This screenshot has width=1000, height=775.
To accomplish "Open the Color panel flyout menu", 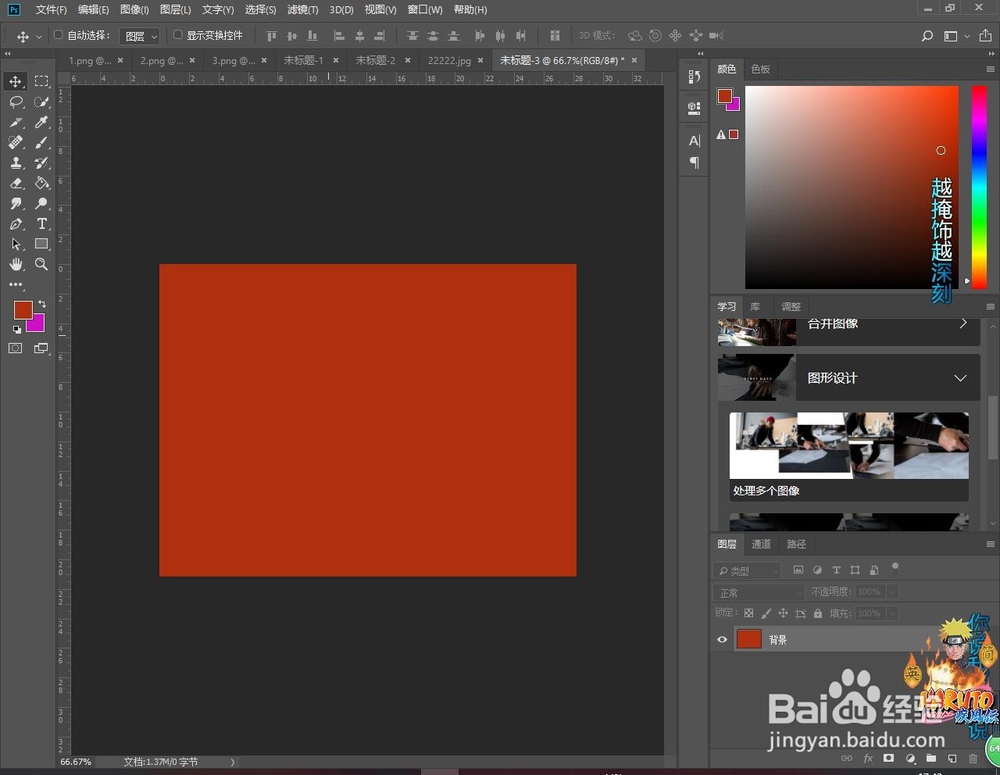I will click(x=990, y=69).
